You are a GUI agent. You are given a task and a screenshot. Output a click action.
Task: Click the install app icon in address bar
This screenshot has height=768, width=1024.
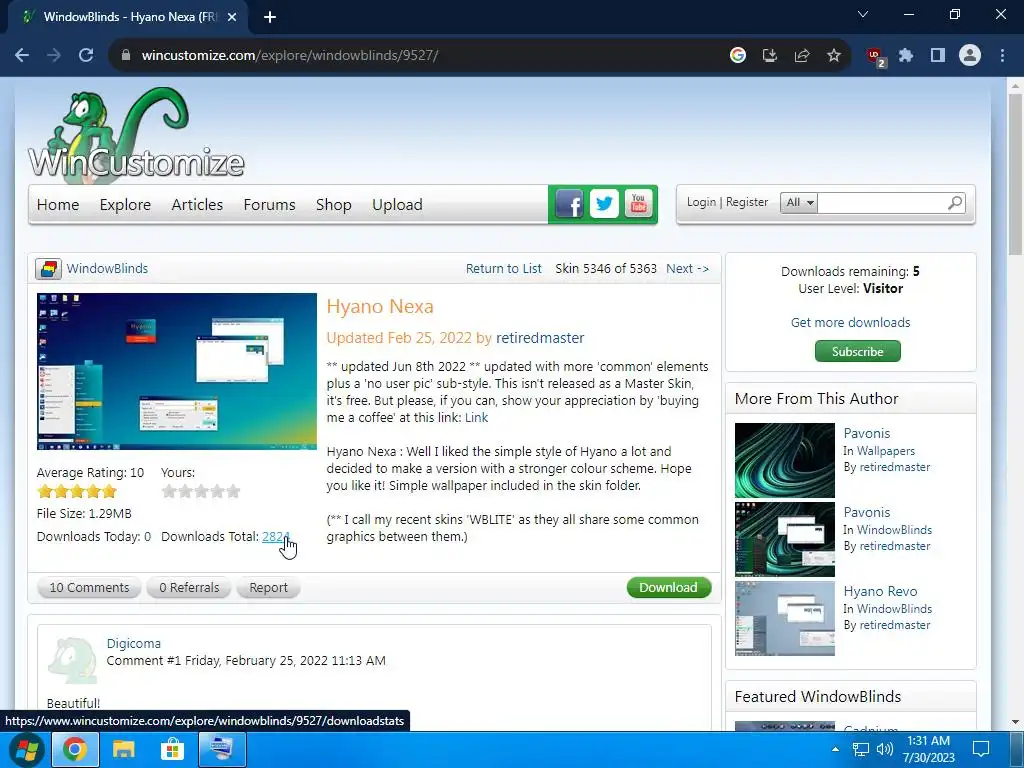(770, 56)
